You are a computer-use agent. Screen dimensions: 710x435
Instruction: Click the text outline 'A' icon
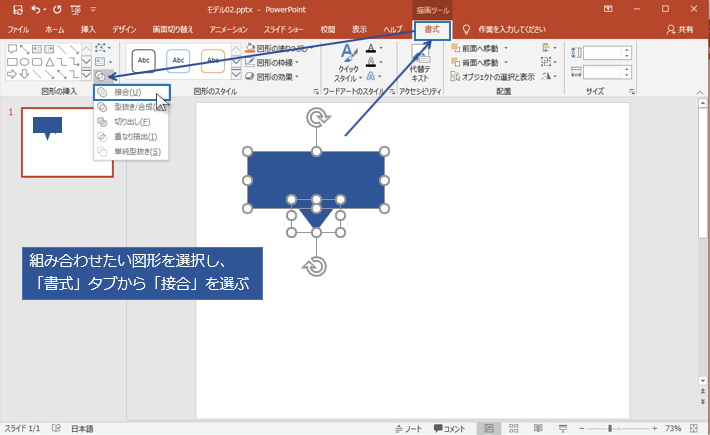371,62
